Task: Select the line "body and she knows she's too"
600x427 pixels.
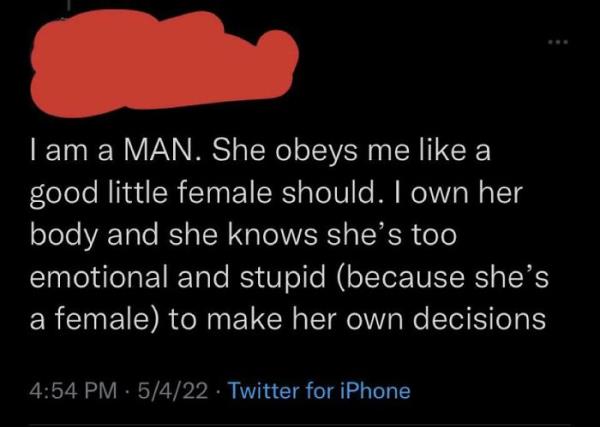Action: click(243, 235)
